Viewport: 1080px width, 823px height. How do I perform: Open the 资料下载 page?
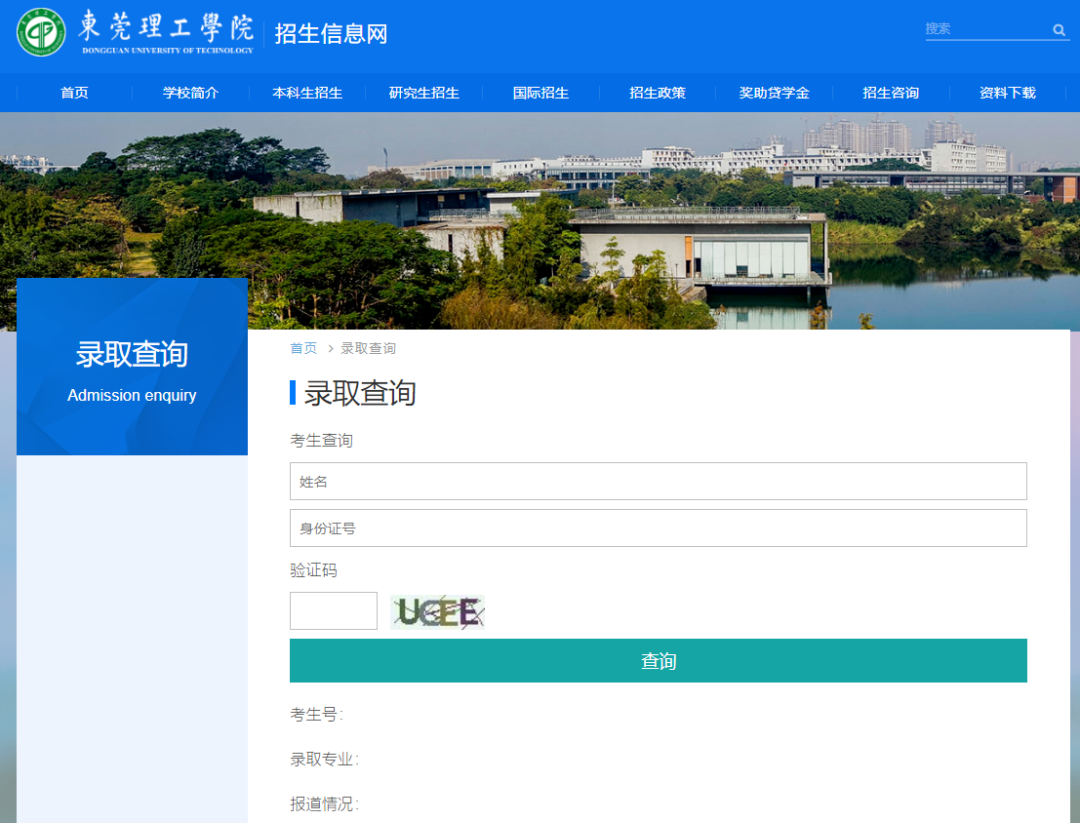click(x=1007, y=92)
